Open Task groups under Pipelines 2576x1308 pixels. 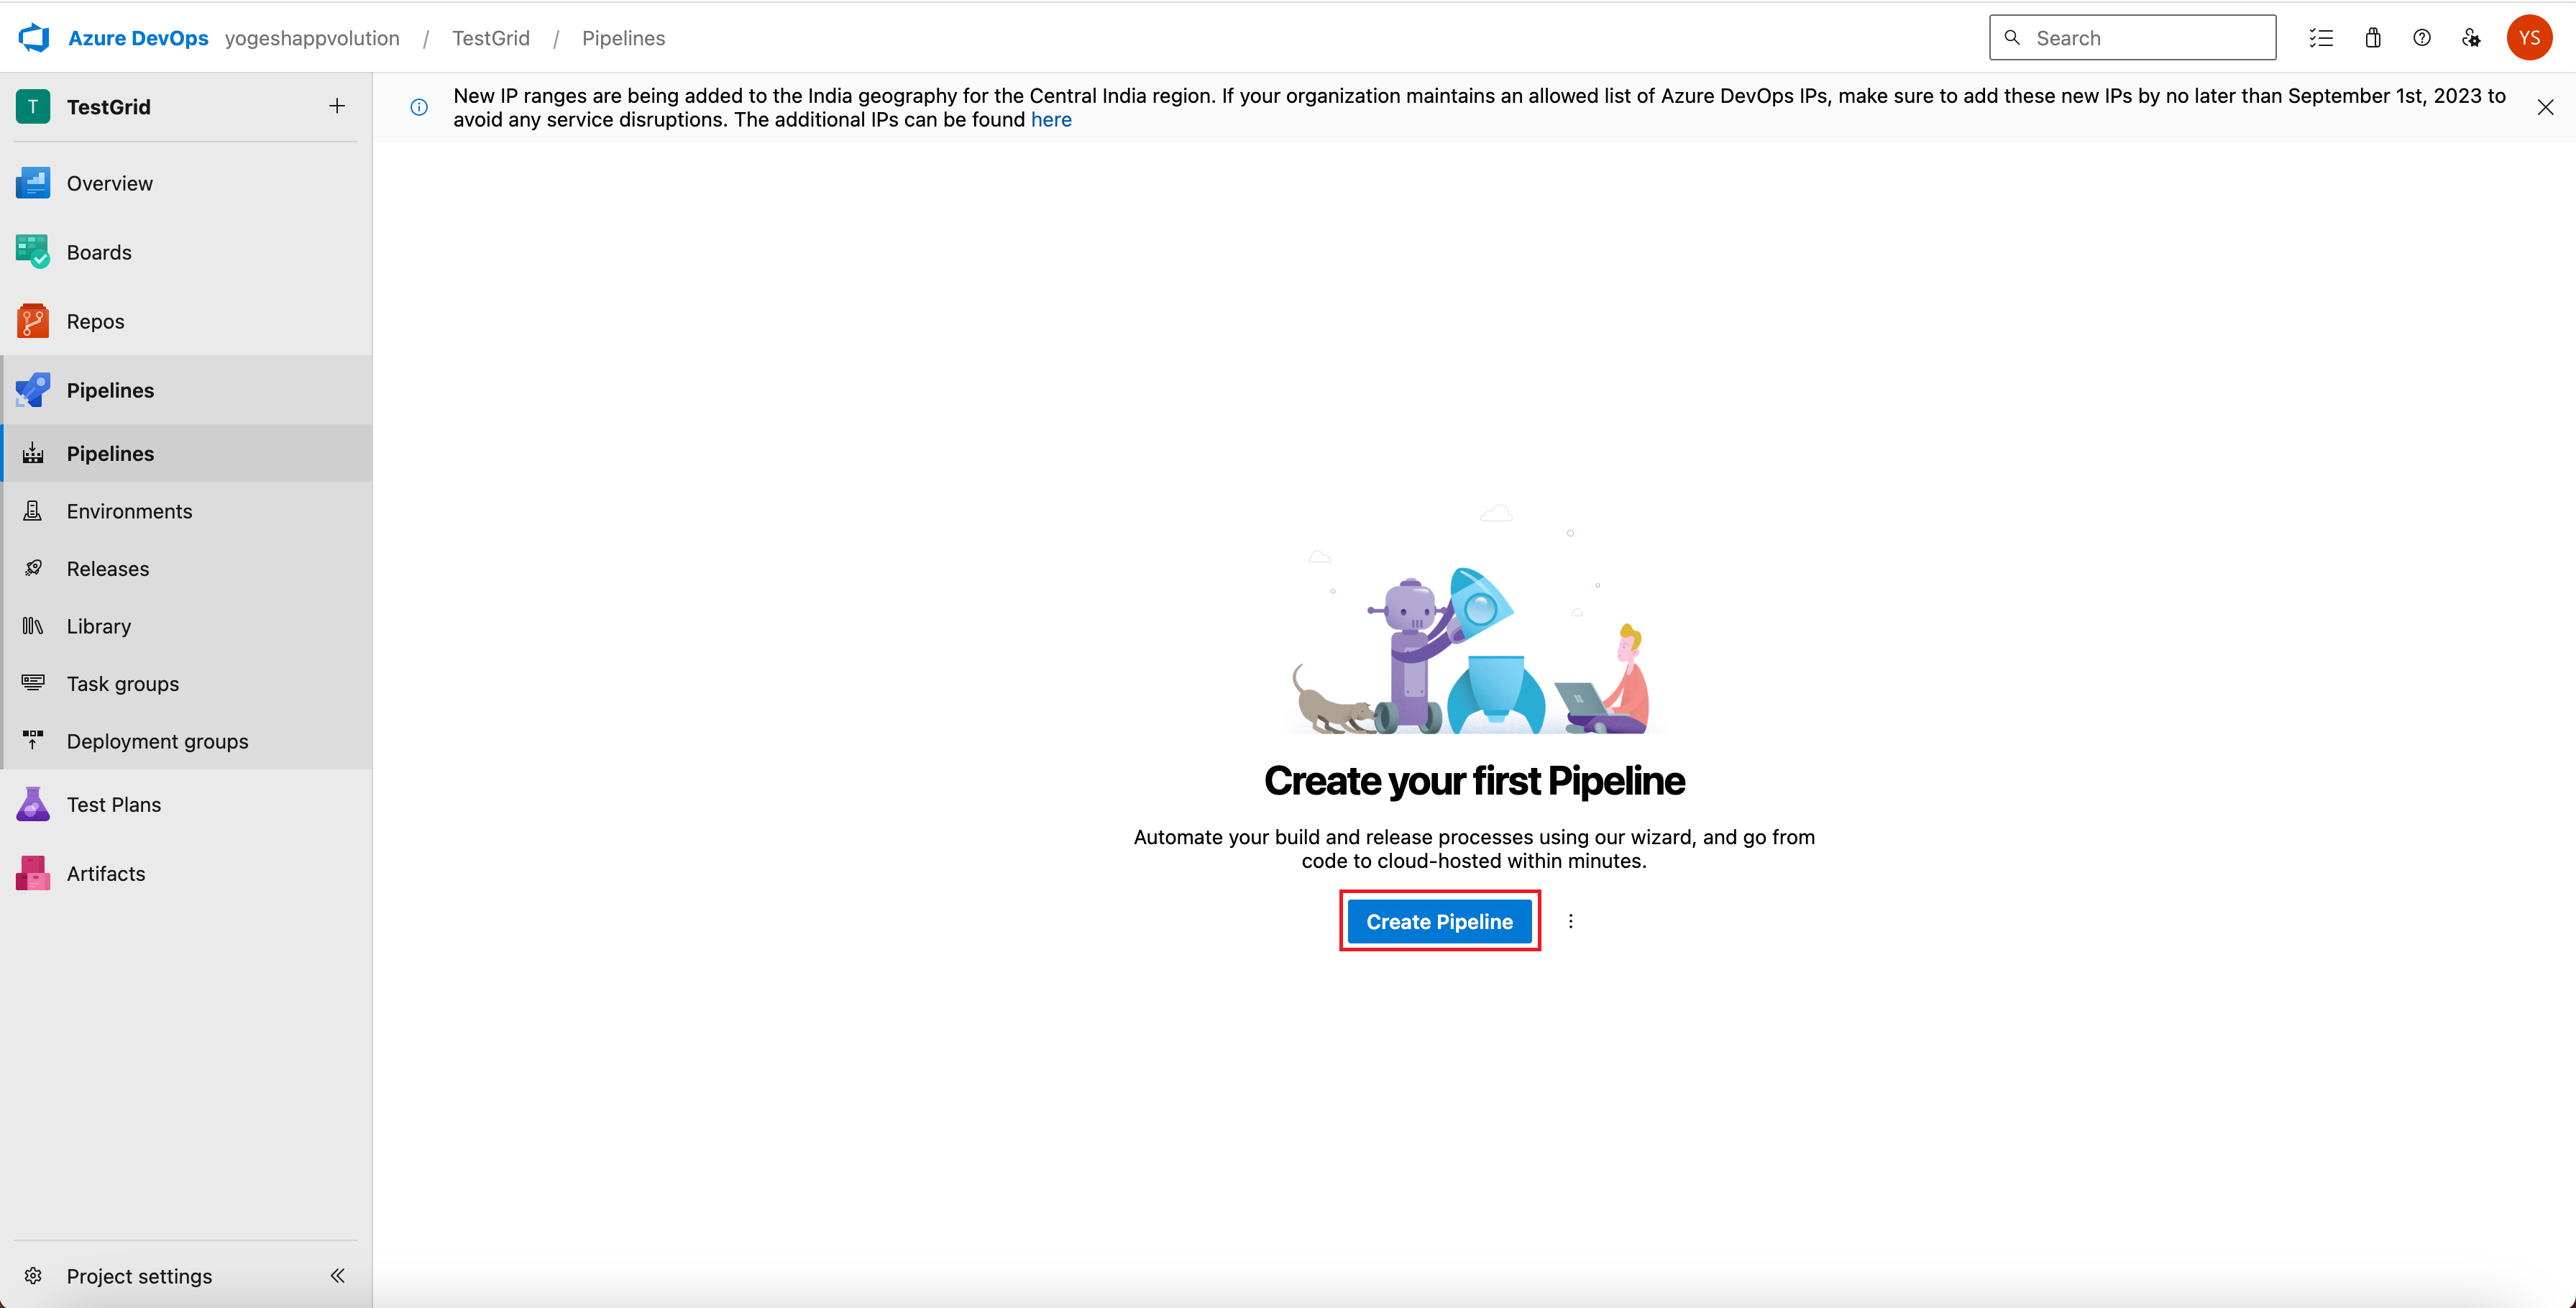pyautogui.click(x=186, y=683)
